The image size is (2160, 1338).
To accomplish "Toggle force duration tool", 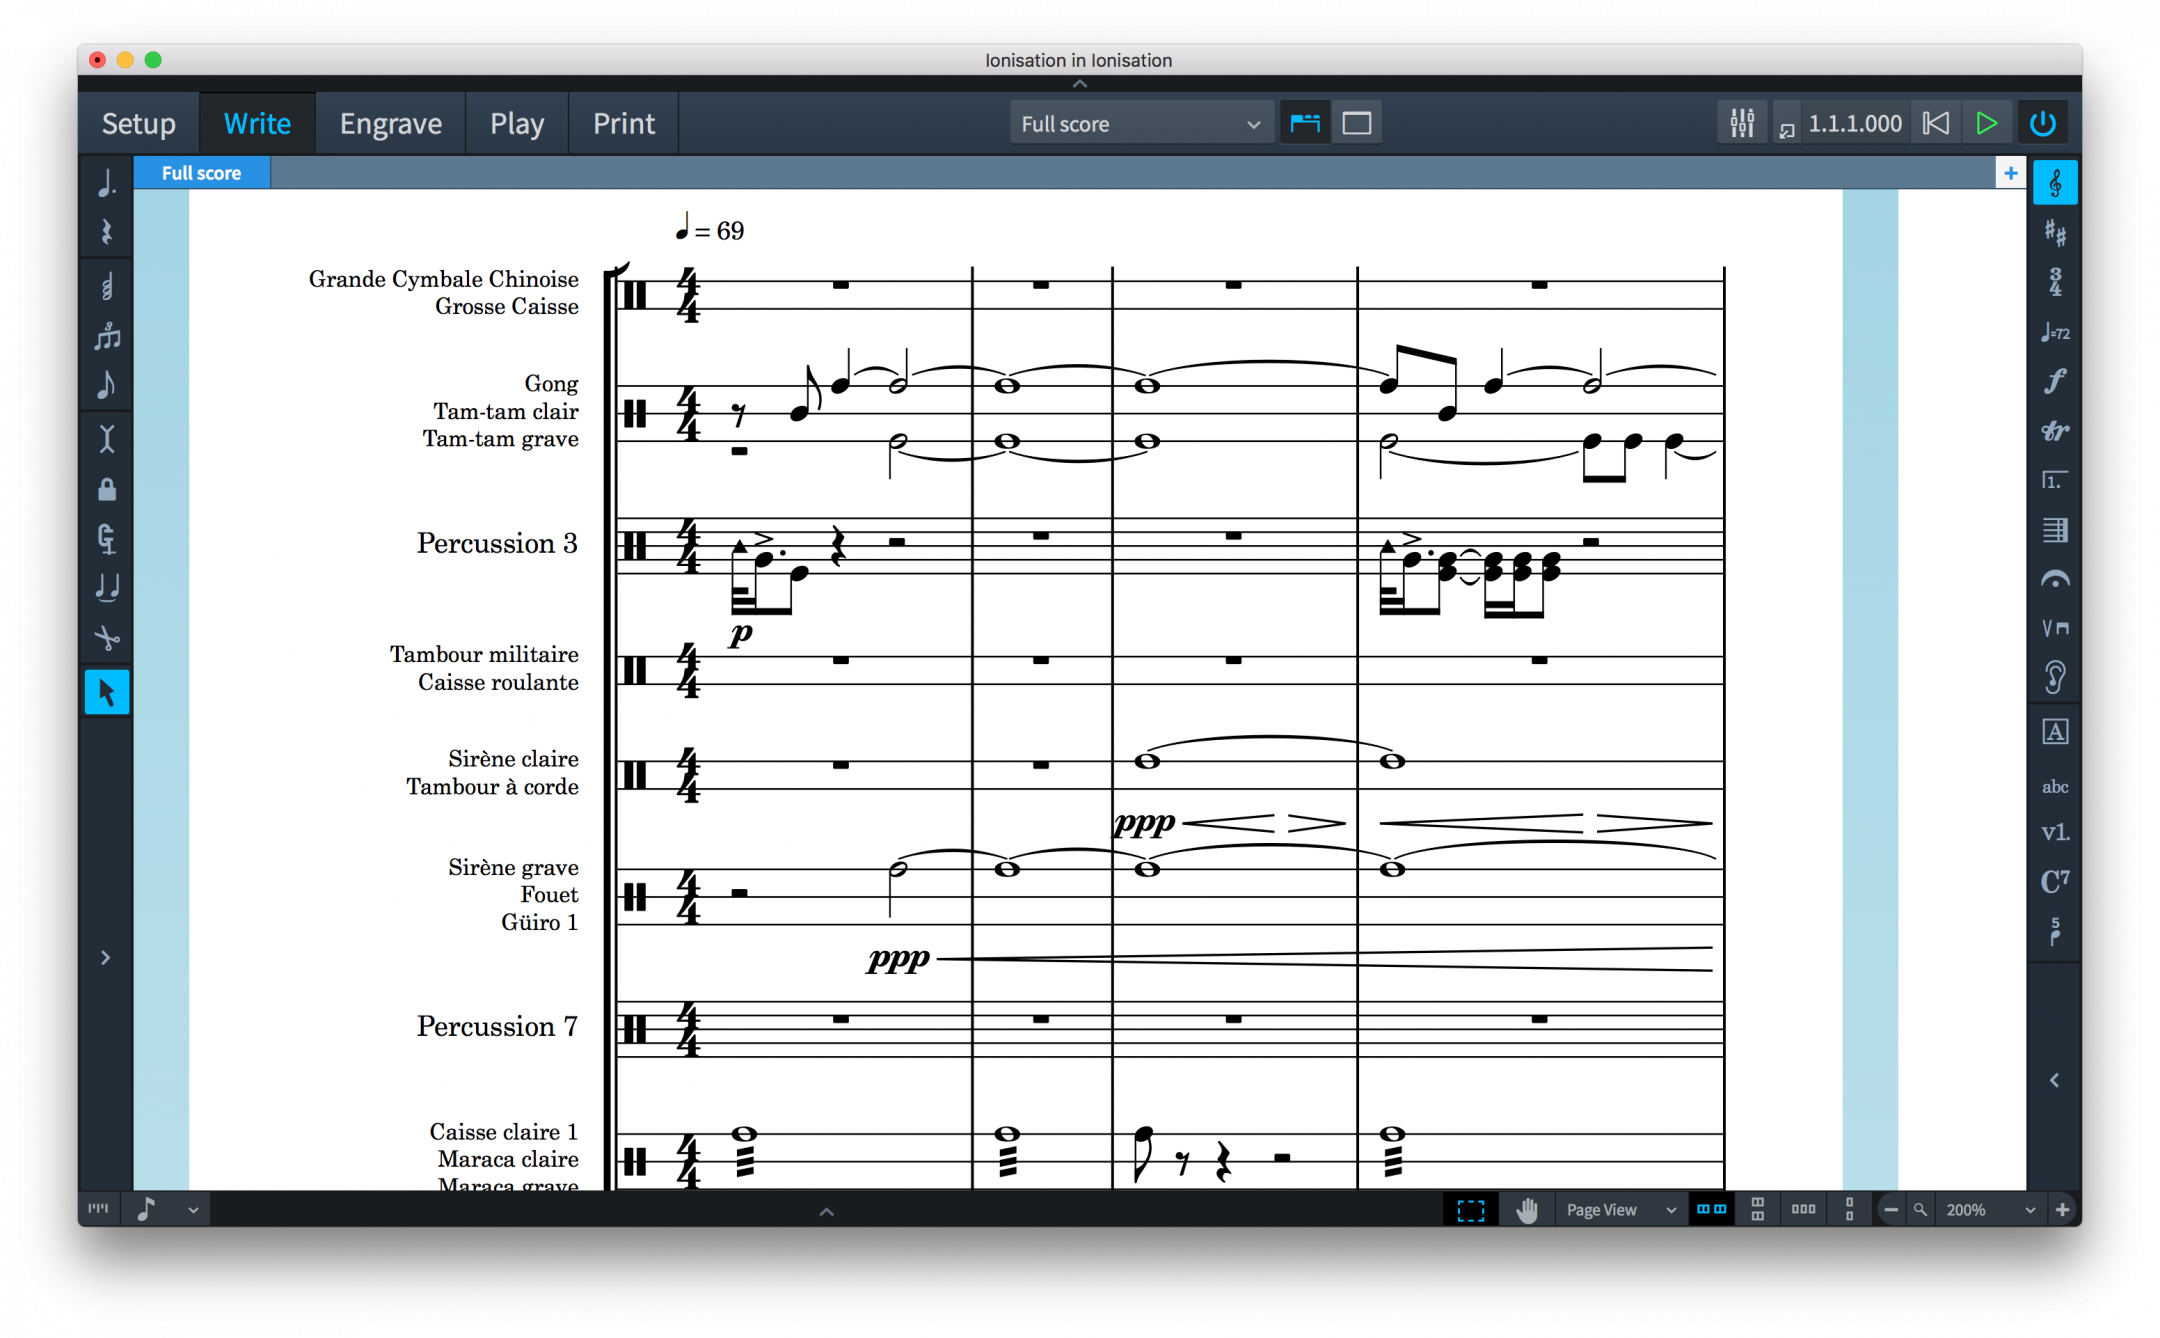I will click(x=106, y=538).
